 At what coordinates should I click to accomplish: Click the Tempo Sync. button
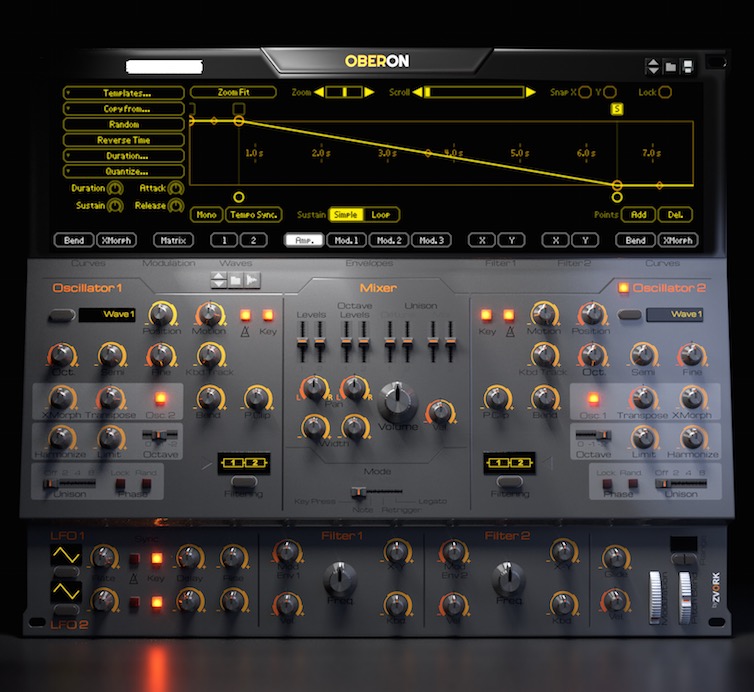(x=253, y=214)
